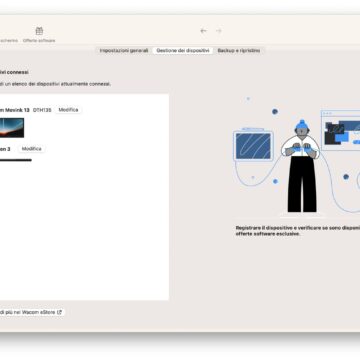Screen dimensions: 360x360
Task: Open the Backup e ripristino tab
Action: [239, 51]
